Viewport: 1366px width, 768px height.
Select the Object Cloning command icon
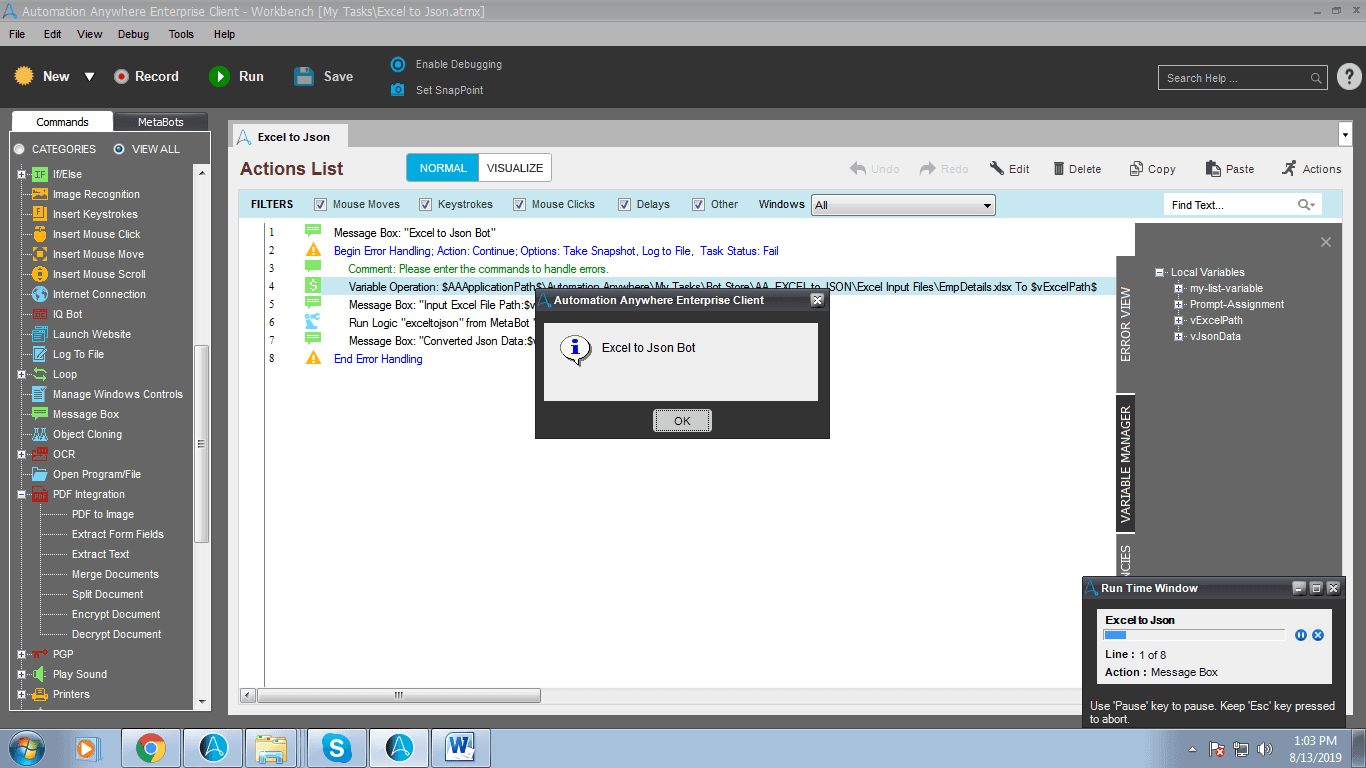[x=40, y=434]
